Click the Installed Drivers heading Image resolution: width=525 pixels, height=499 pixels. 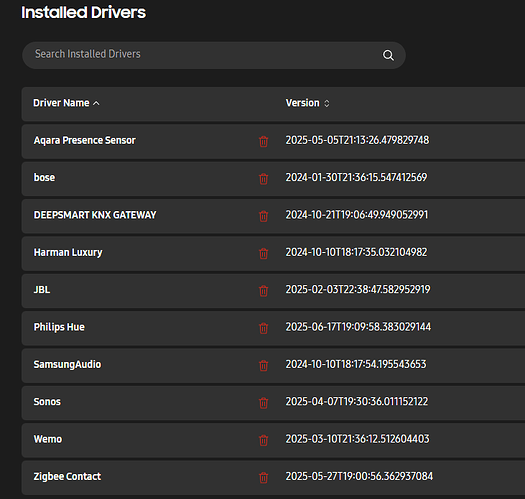(83, 12)
